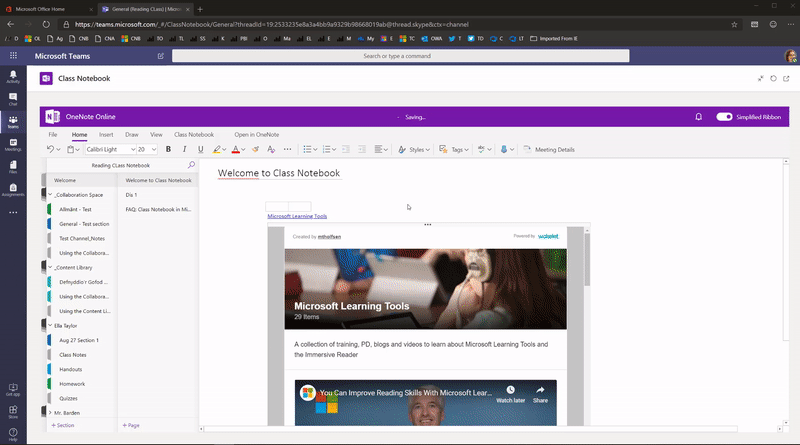This screenshot has width=800, height=445.
Task: Apply text highlight color
Action: tap(216, 149)
